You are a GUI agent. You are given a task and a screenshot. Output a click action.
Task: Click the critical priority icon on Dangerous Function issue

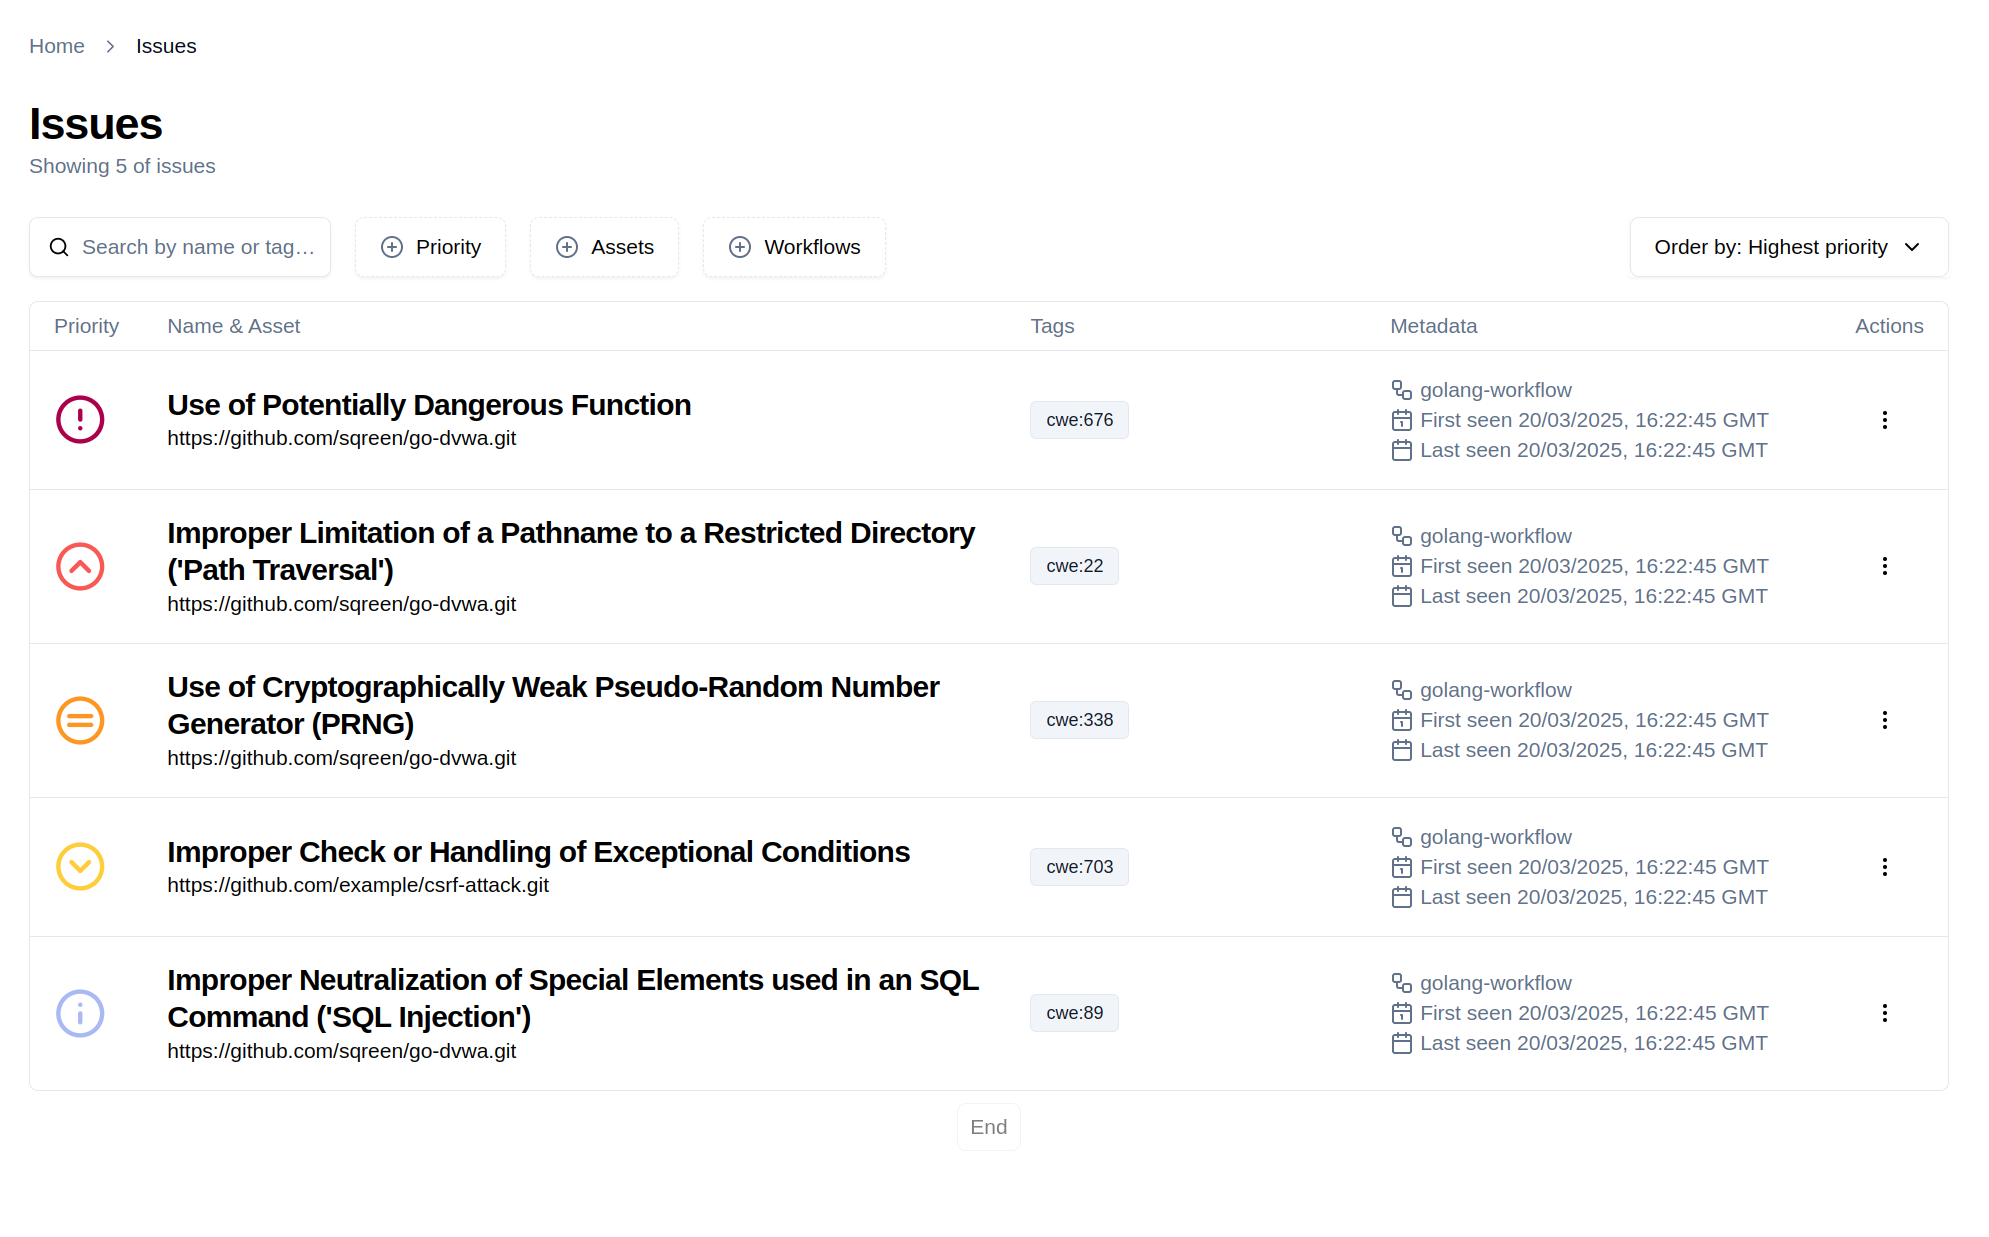pyautogui.click(x=80, y=419)
